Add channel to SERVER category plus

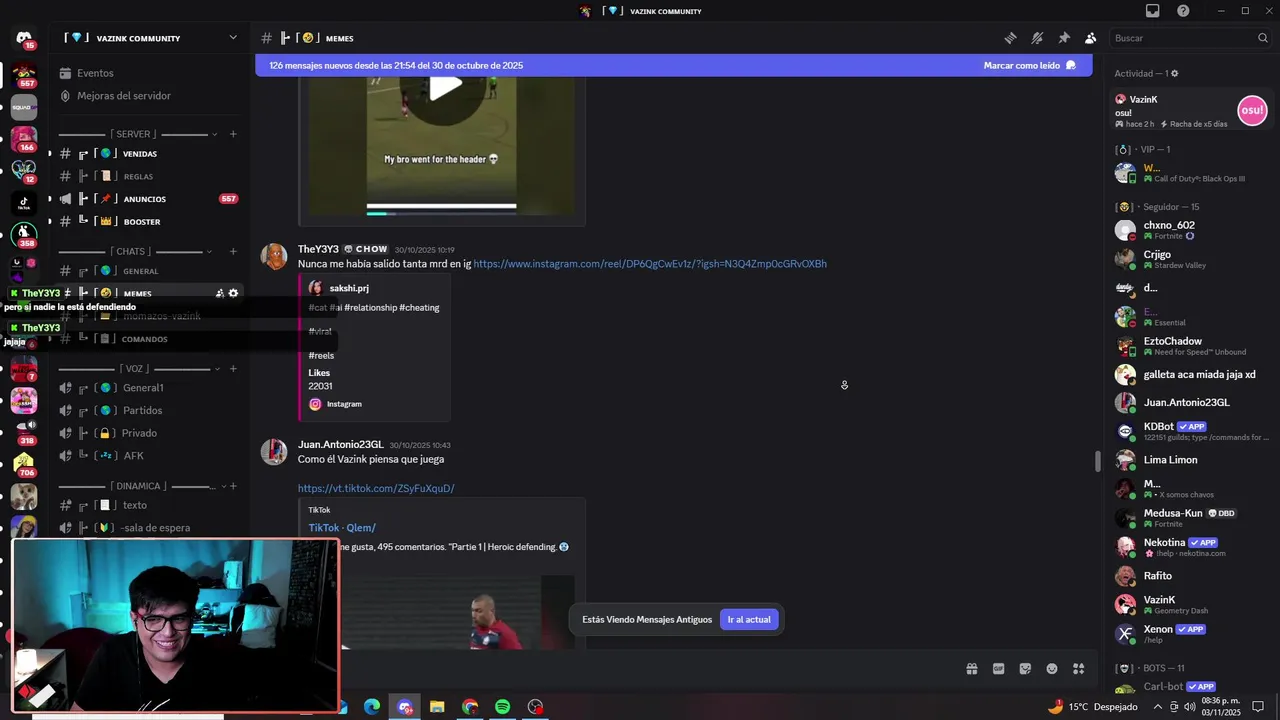[233, 134]
